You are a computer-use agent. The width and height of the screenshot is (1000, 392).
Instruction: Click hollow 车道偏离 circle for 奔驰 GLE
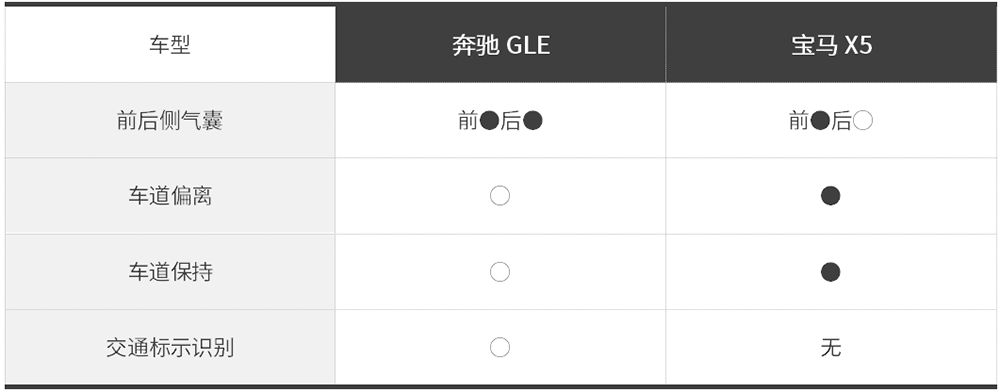click(500, 196)
